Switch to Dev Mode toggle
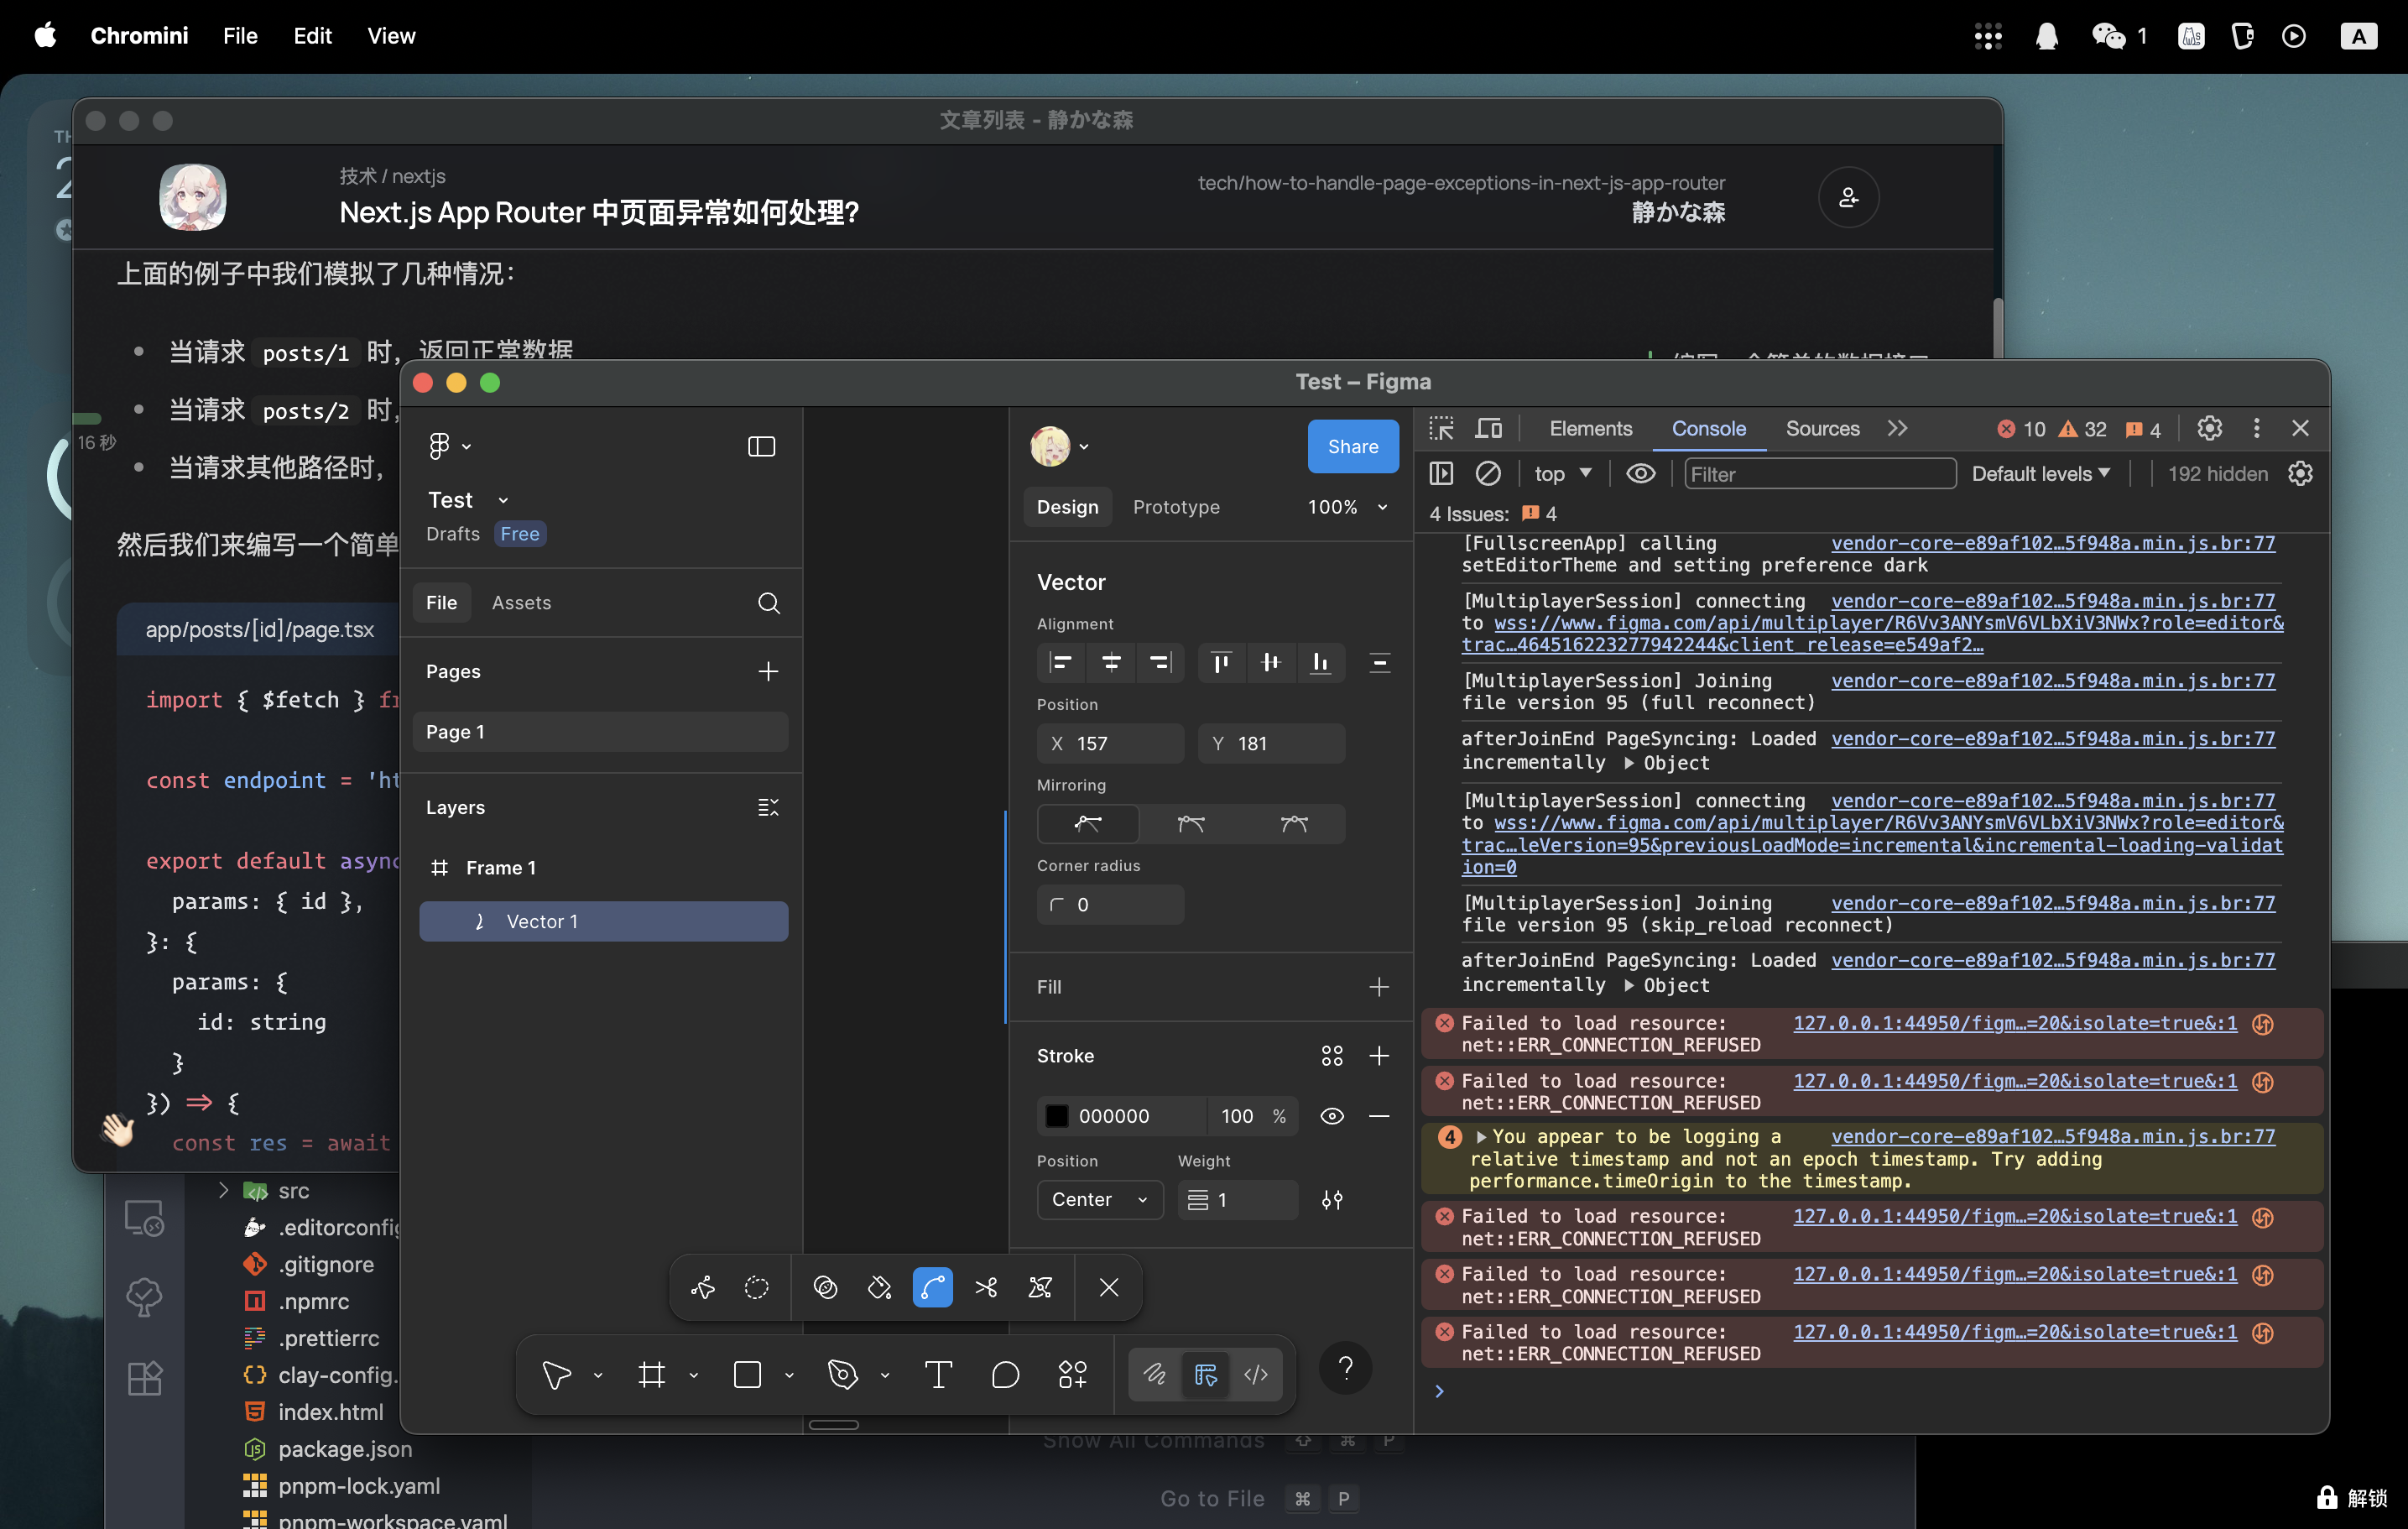This screenshot has height=1529, width=2408. click(x=1256, y=1375)
